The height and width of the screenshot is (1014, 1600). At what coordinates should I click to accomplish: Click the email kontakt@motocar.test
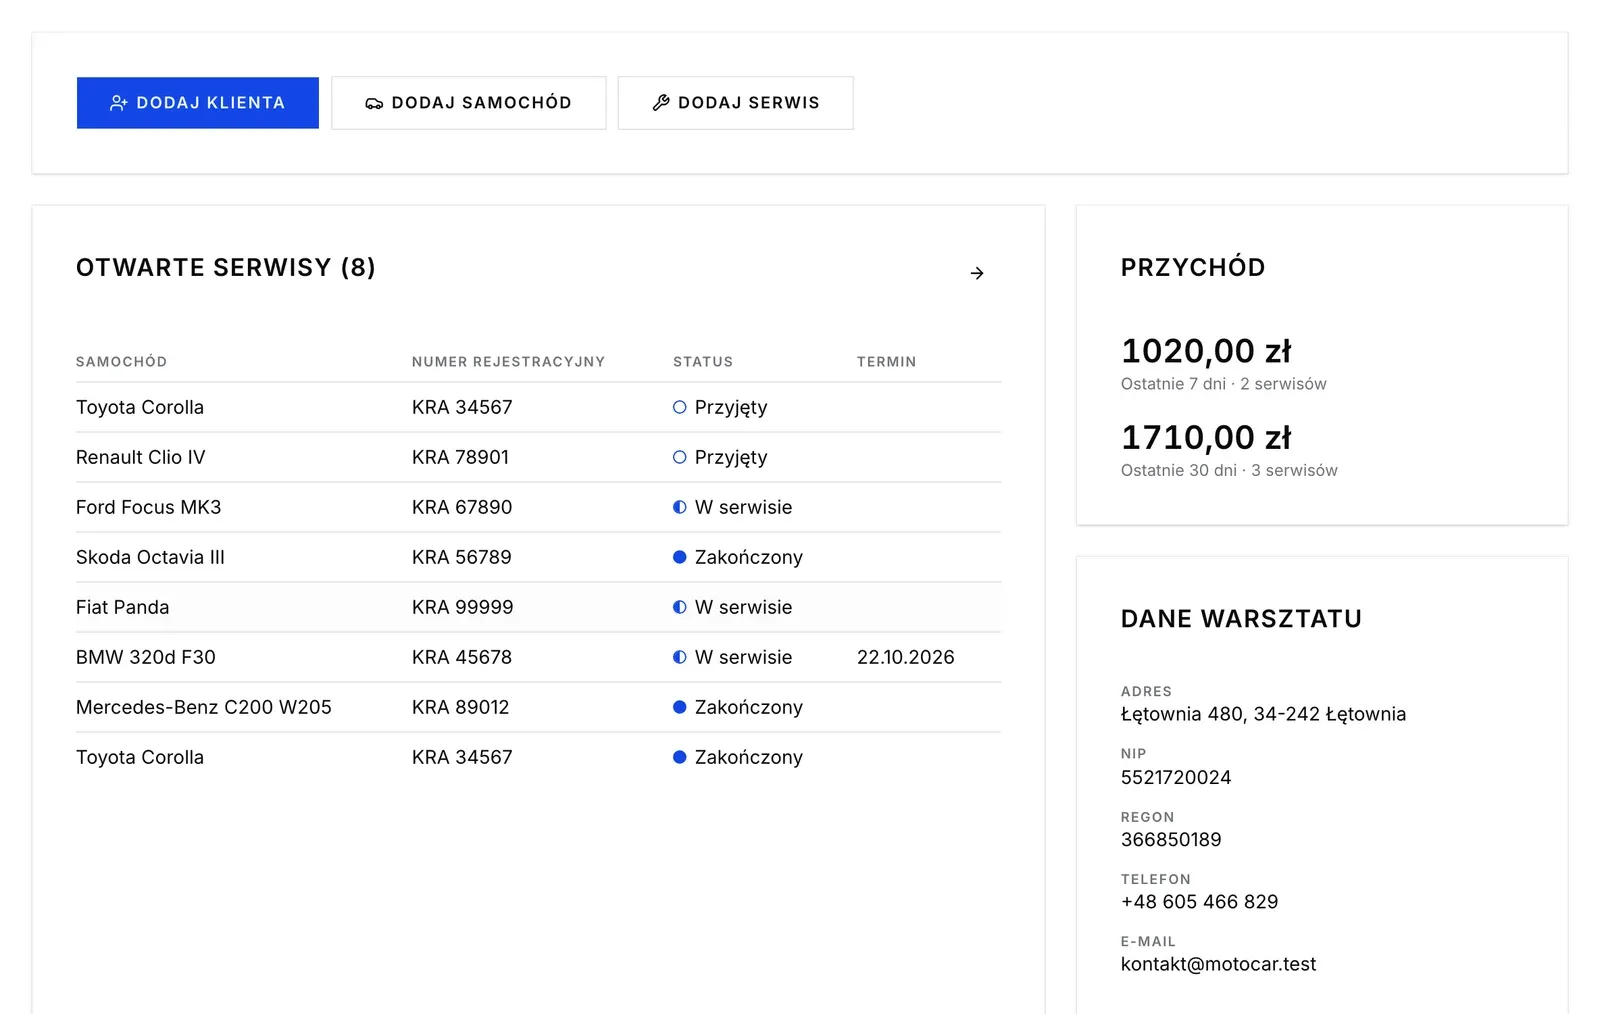pos(1219,964)
